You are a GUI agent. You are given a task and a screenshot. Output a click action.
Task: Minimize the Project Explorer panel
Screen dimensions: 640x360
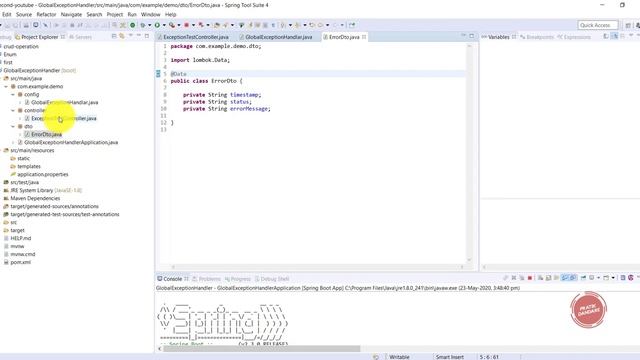[139, 36]
